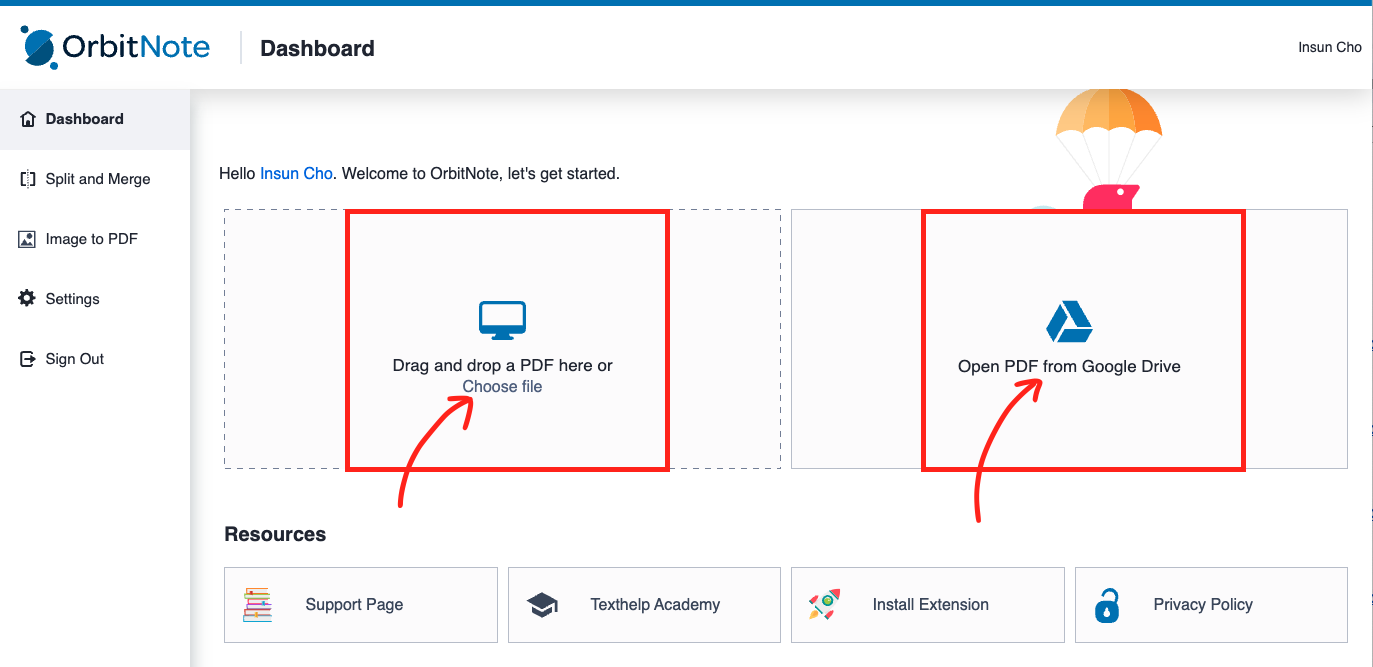
Task: Click the Google Drive triangle icon
Action: point(1069,322)
